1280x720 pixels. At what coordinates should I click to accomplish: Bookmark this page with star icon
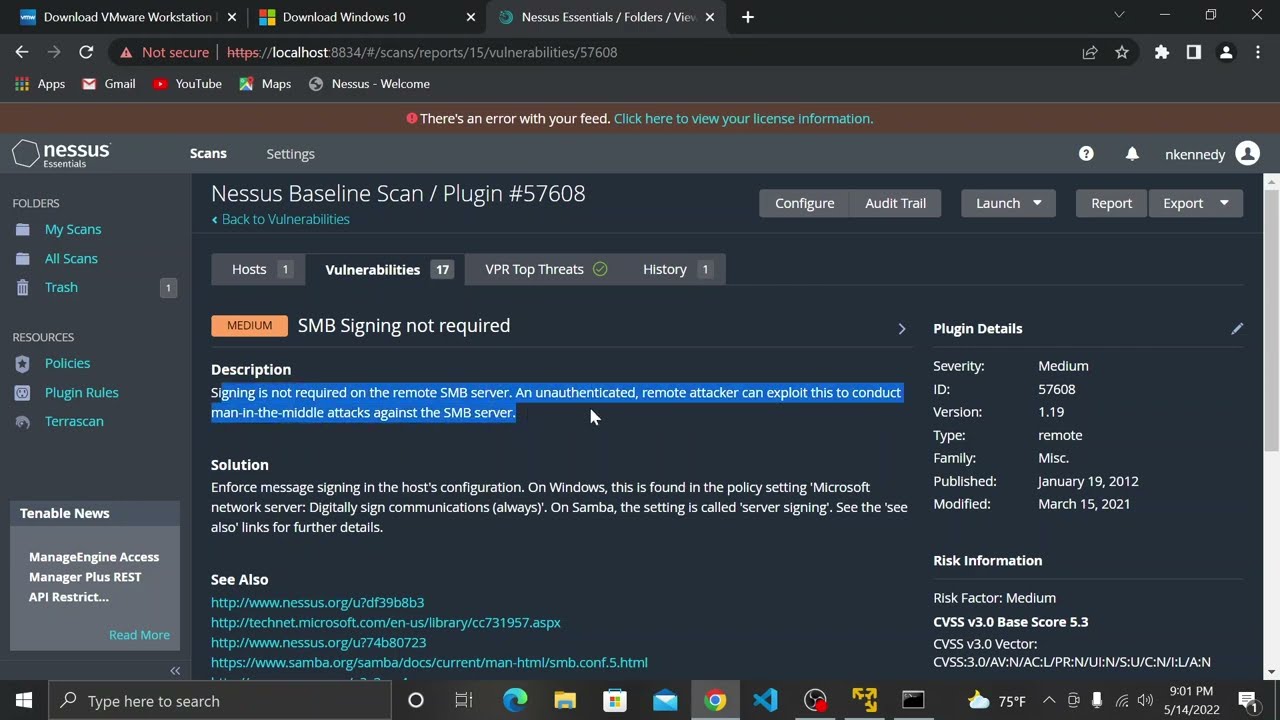click(1122, 52)
